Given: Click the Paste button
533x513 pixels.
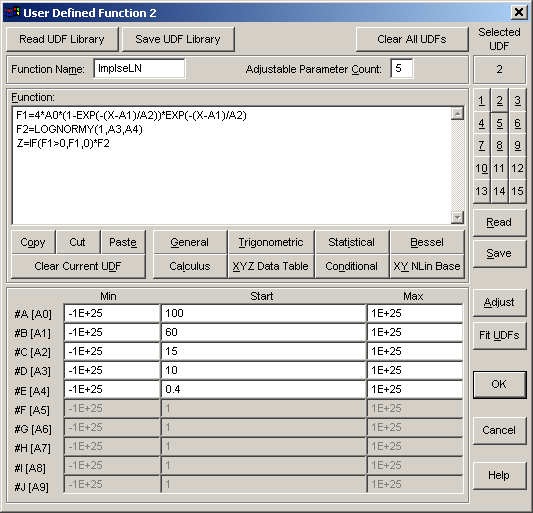Looking at the screenshot, I should [123, 242].
